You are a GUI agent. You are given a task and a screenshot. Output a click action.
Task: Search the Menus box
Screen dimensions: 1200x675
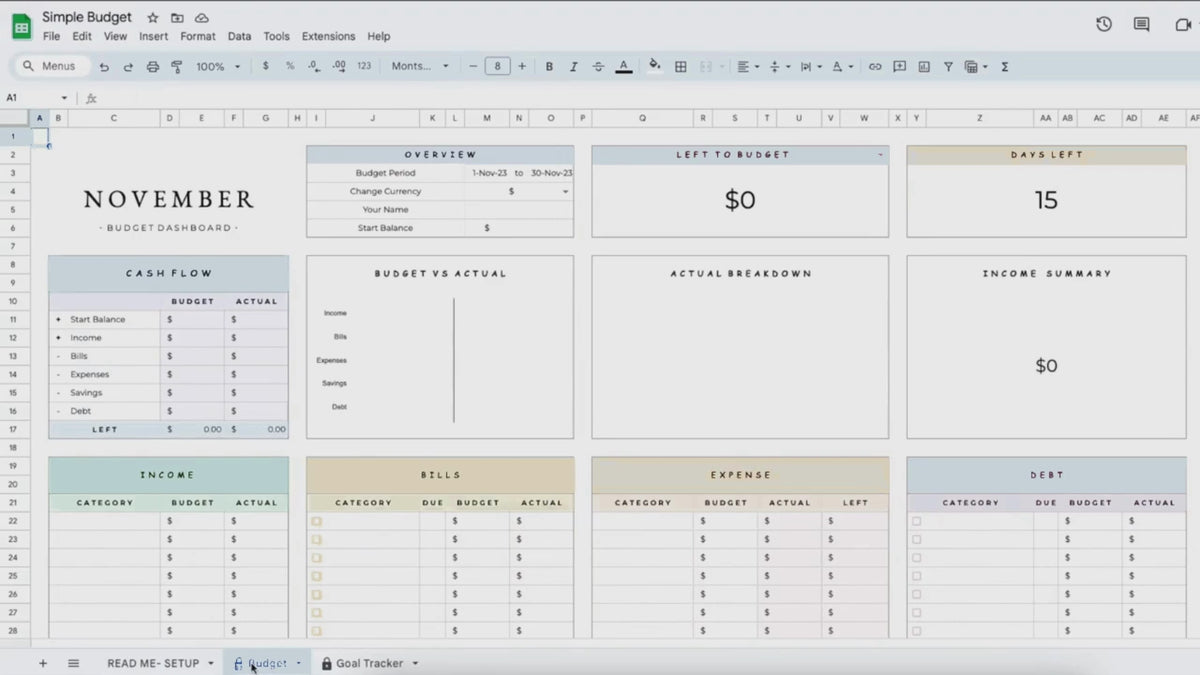click(50, 67)
